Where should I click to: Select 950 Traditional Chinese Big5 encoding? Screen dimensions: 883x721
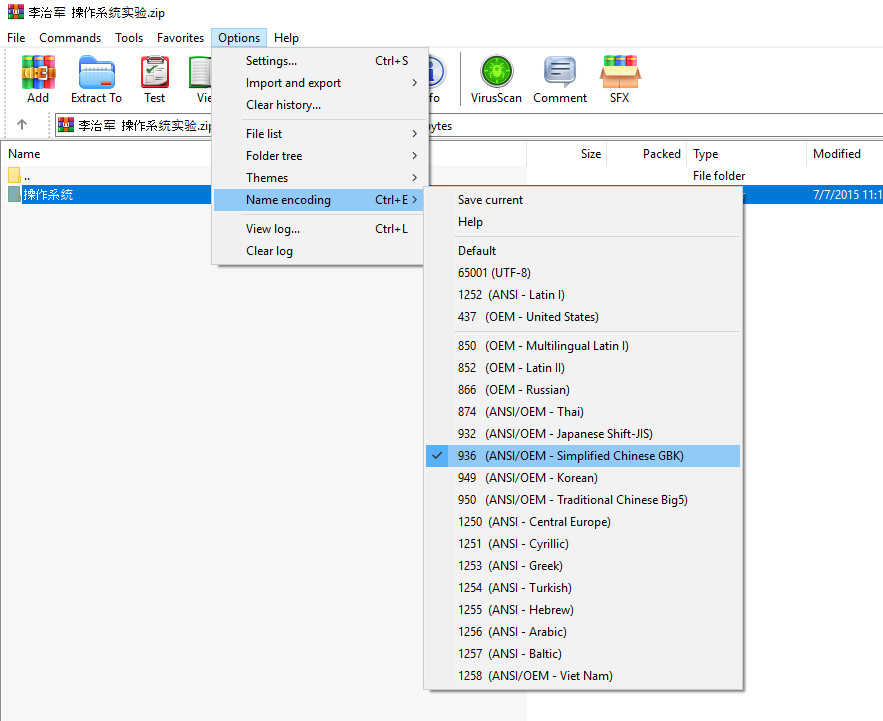(x=583, y=500)
